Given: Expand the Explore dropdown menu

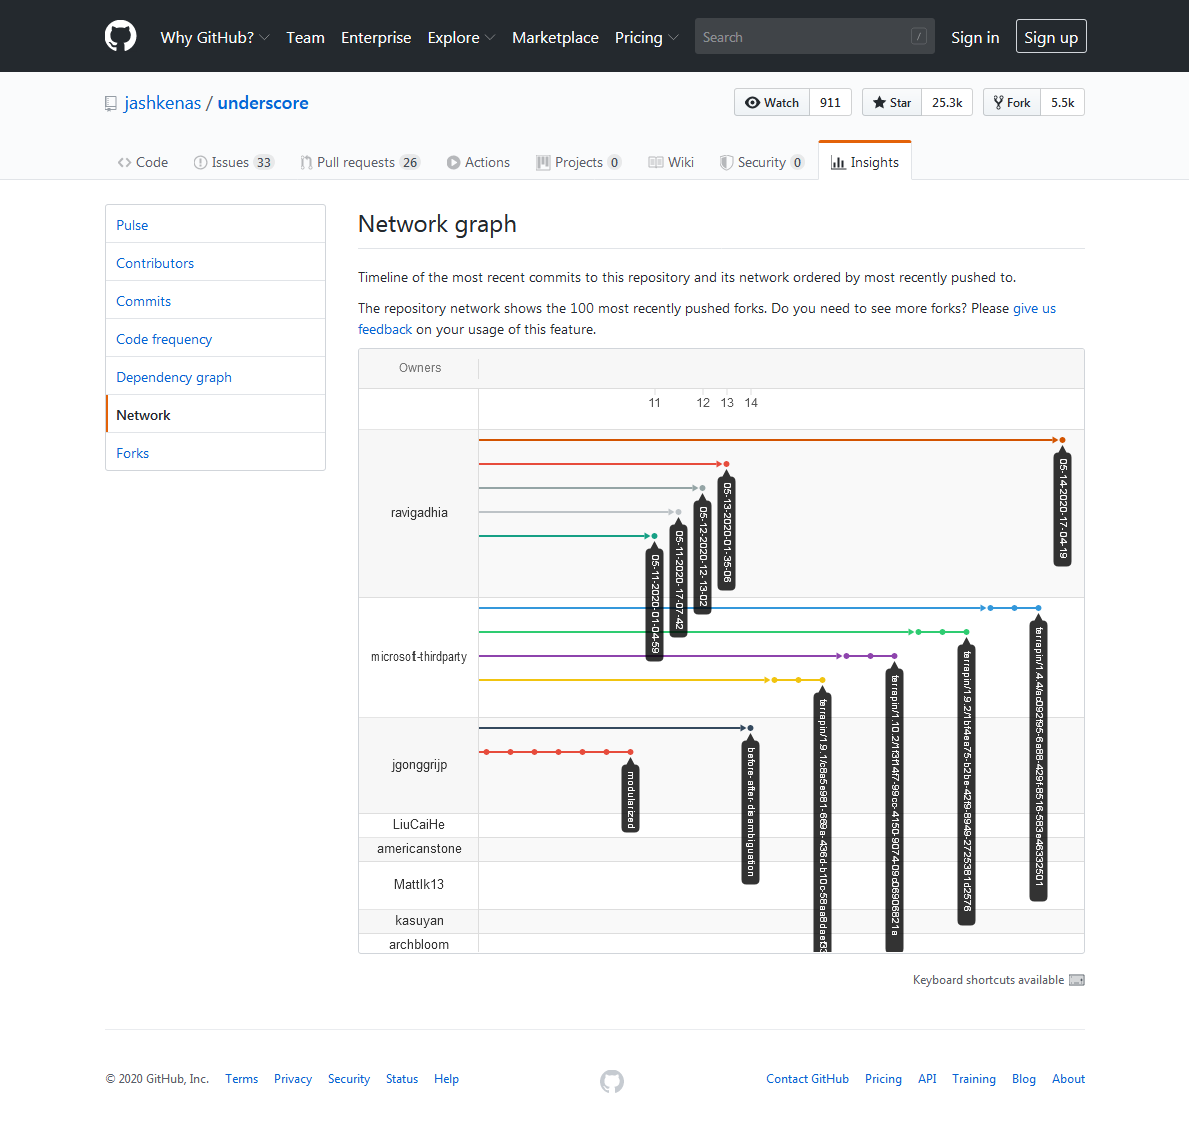Looking at the screenshot, I should pyautogui.click(x=461, y=37).
